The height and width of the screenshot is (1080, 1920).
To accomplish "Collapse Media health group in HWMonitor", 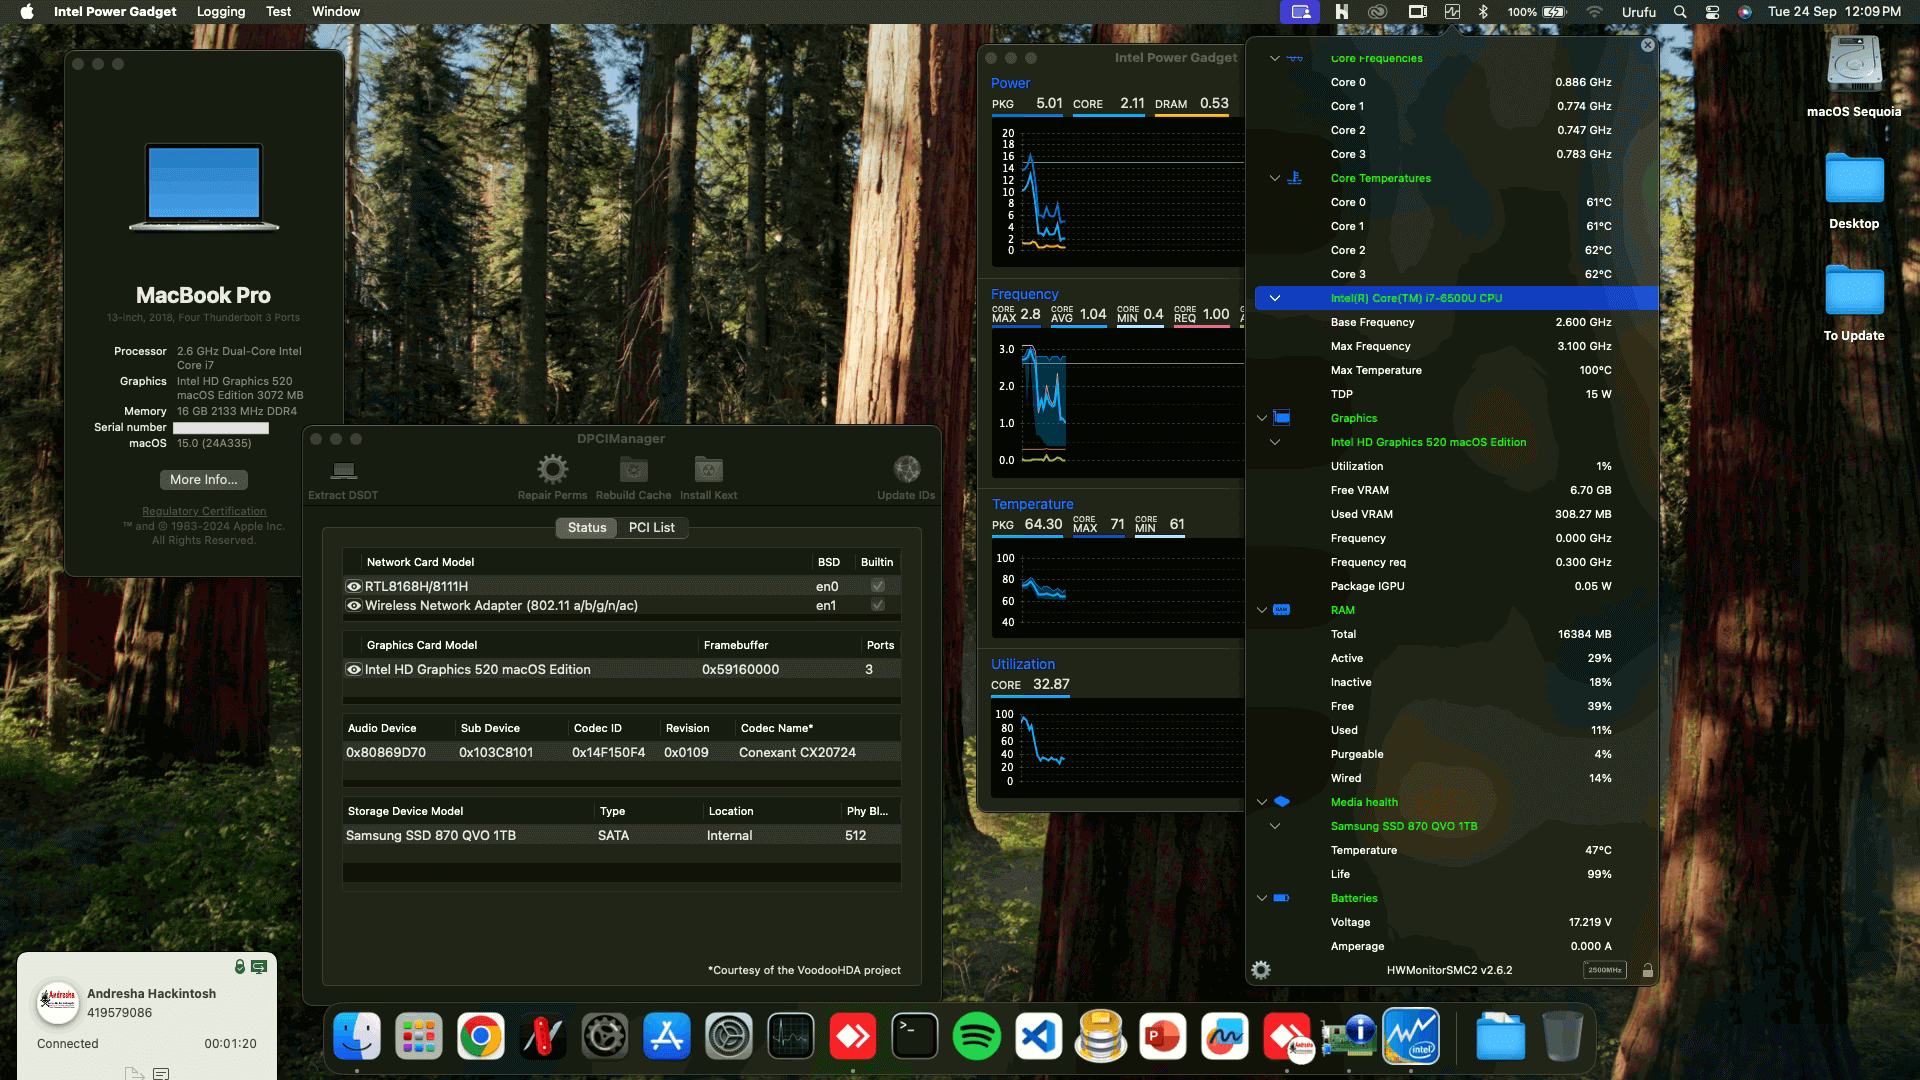I will coord(1262,802).
